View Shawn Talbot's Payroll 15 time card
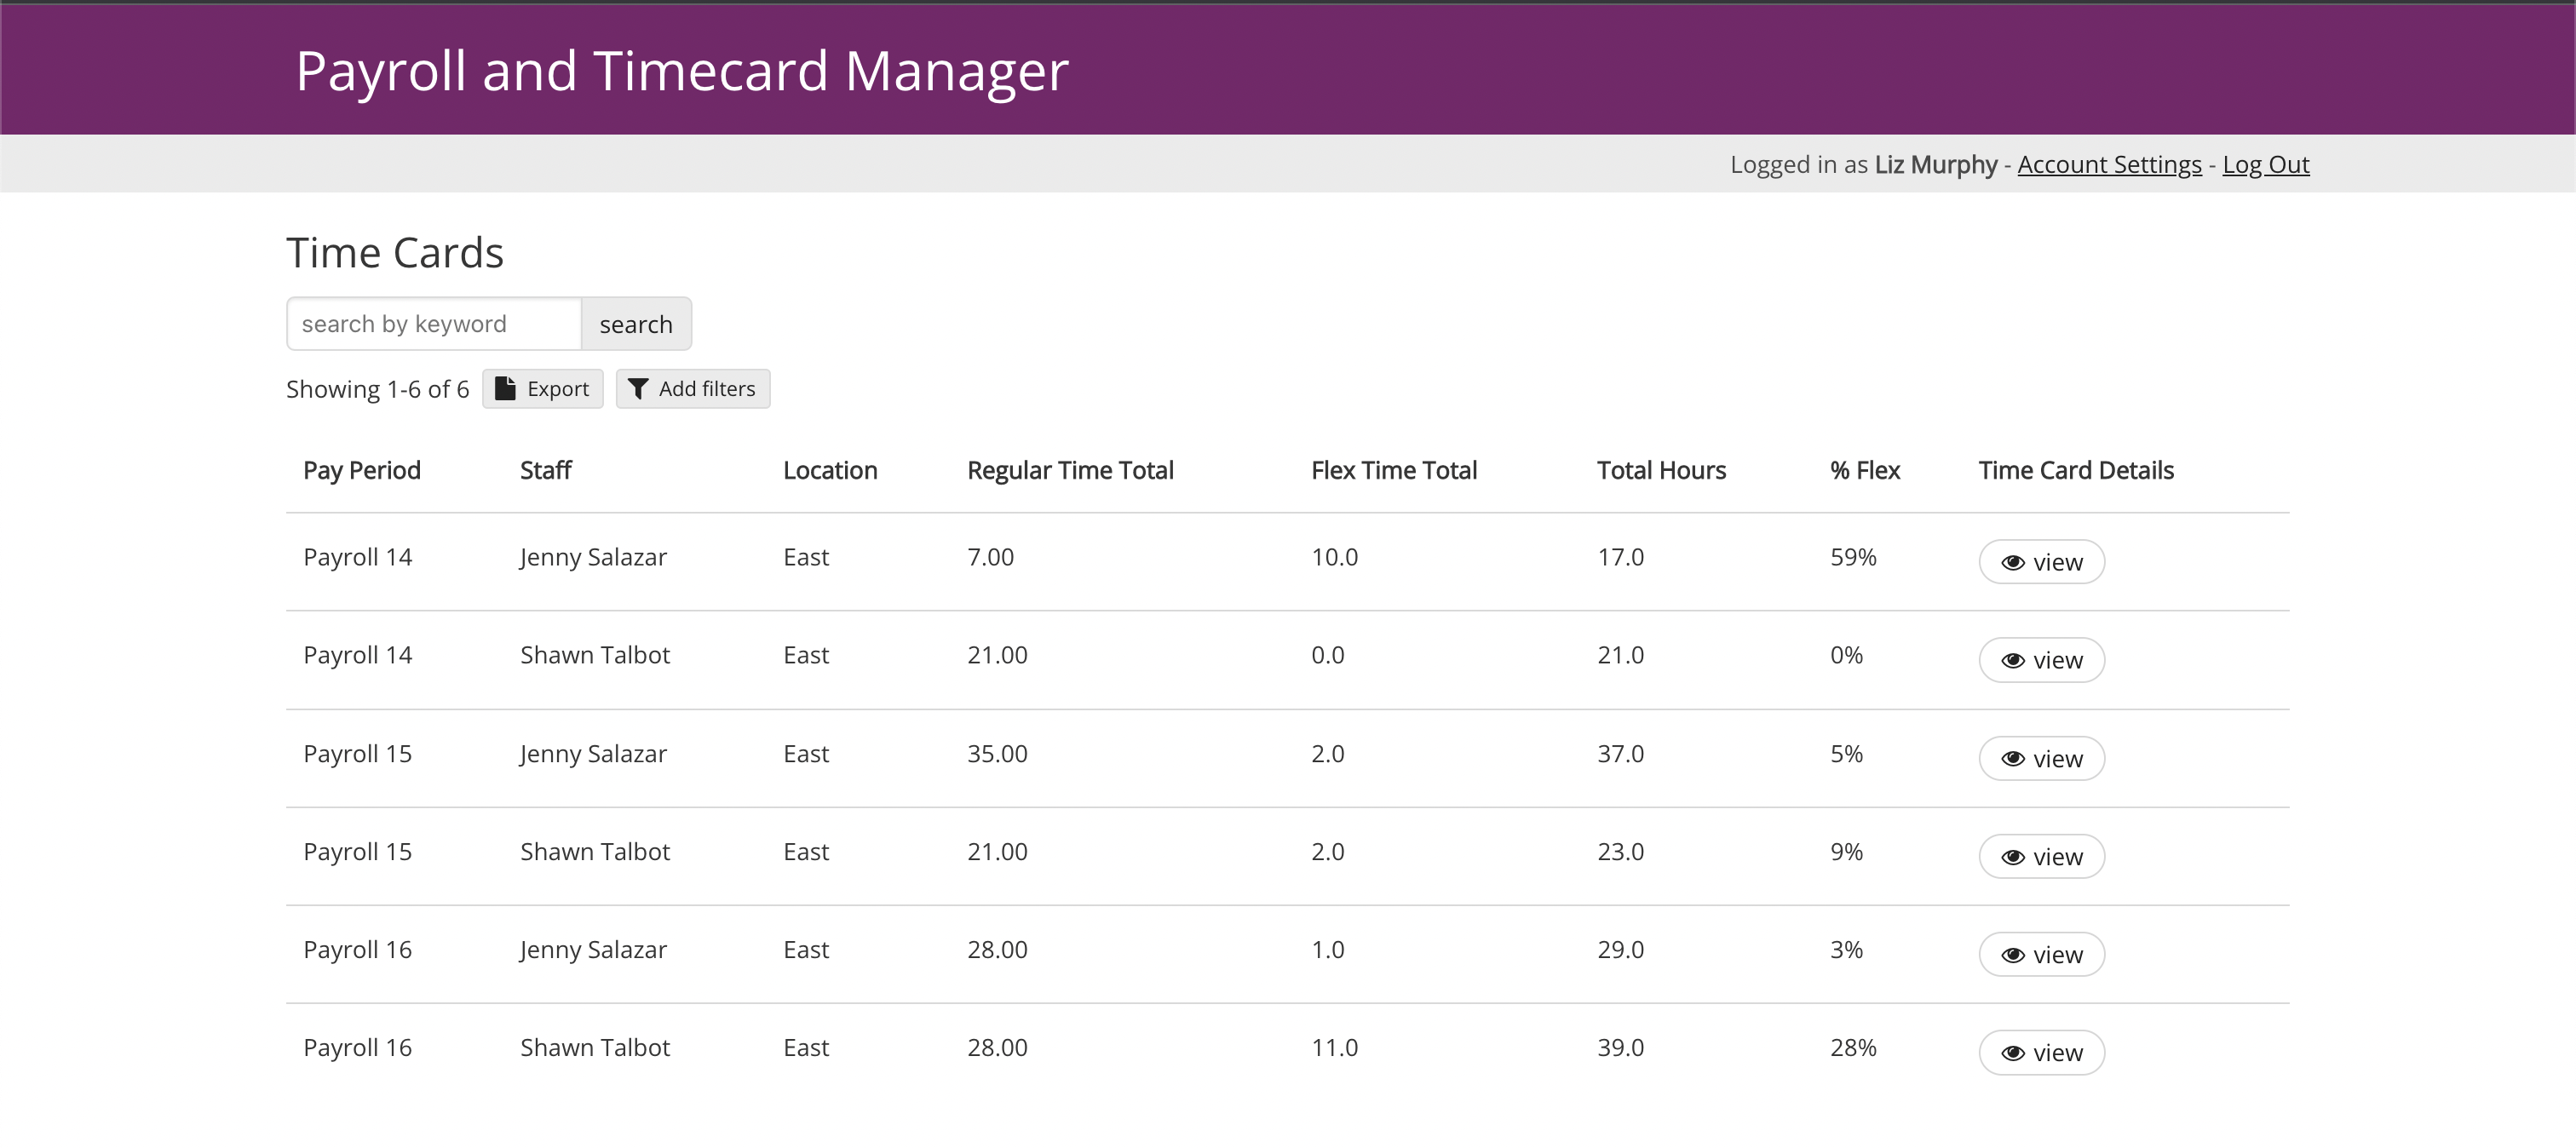The height and width of the screenshot is (1148, 2576). 2041,857
